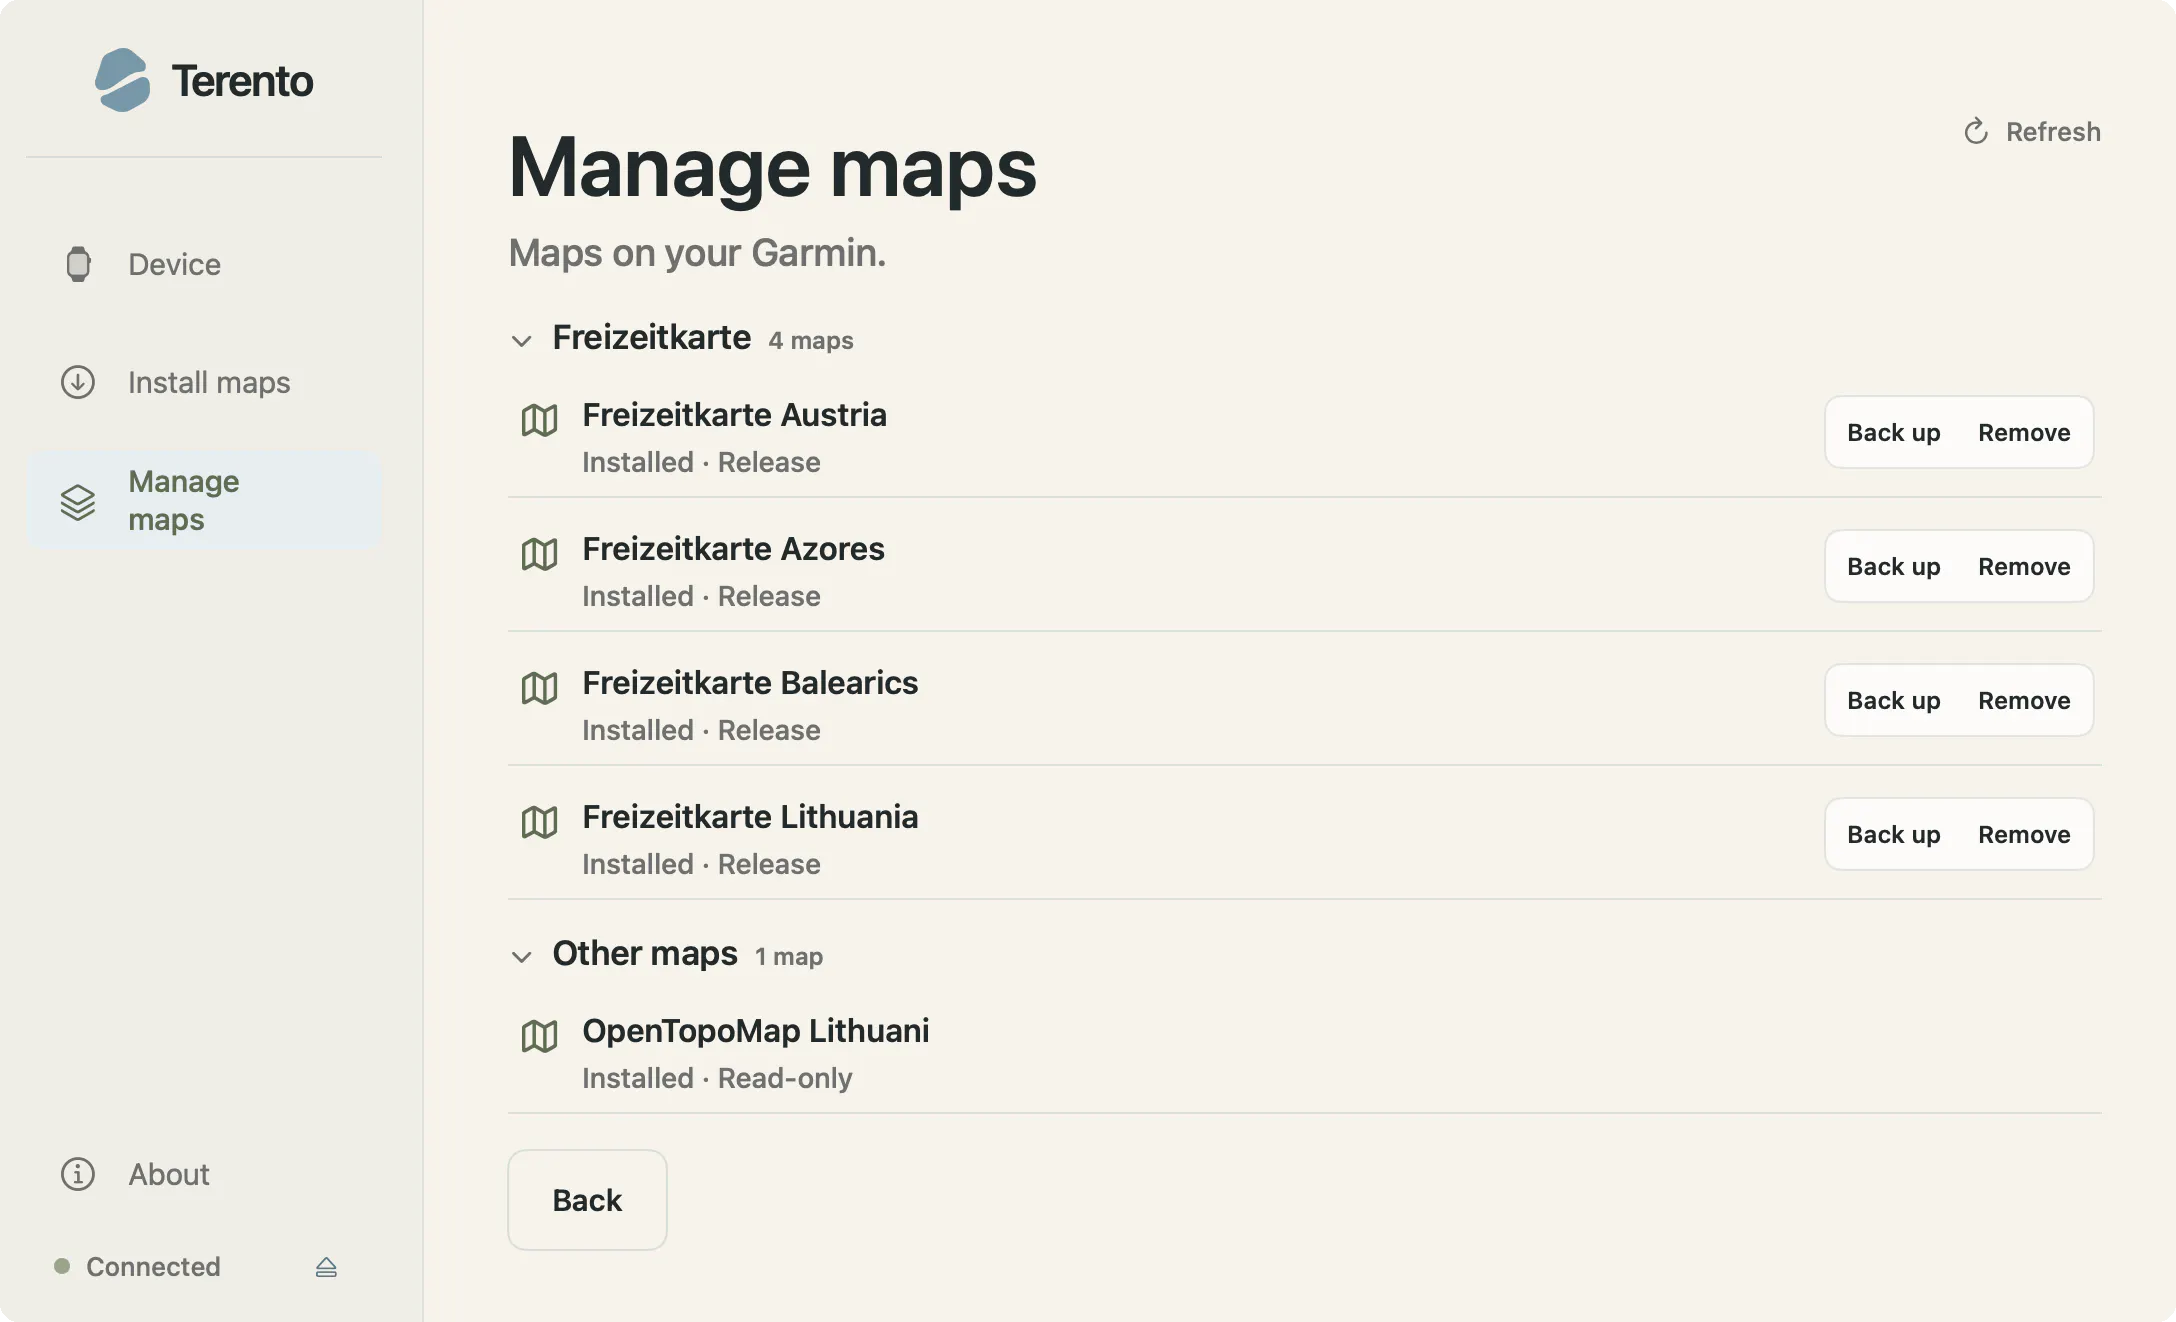This screenshot has width=2176, height=1322.
Task: Back up Freizeitkarte Lithuania
Action: 1893,834
